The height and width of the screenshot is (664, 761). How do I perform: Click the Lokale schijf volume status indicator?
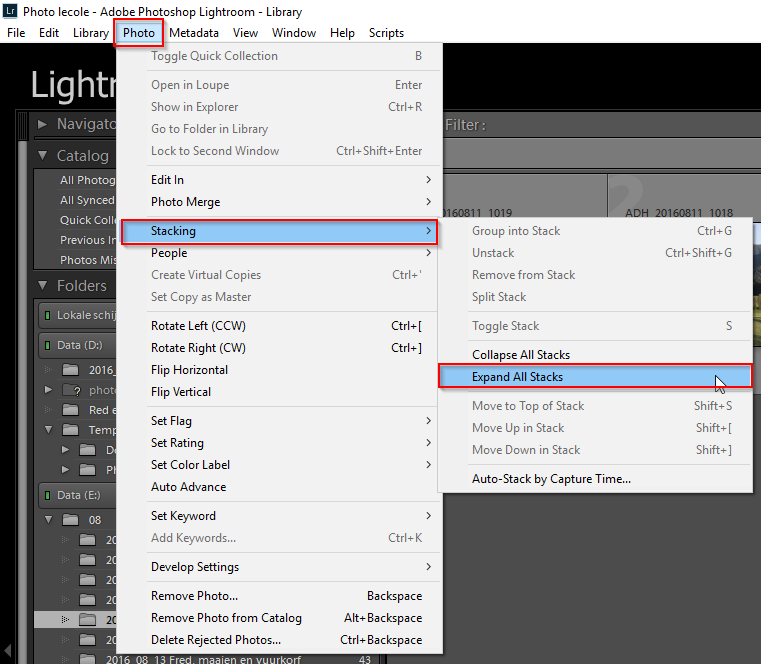[x=46, y=315]
